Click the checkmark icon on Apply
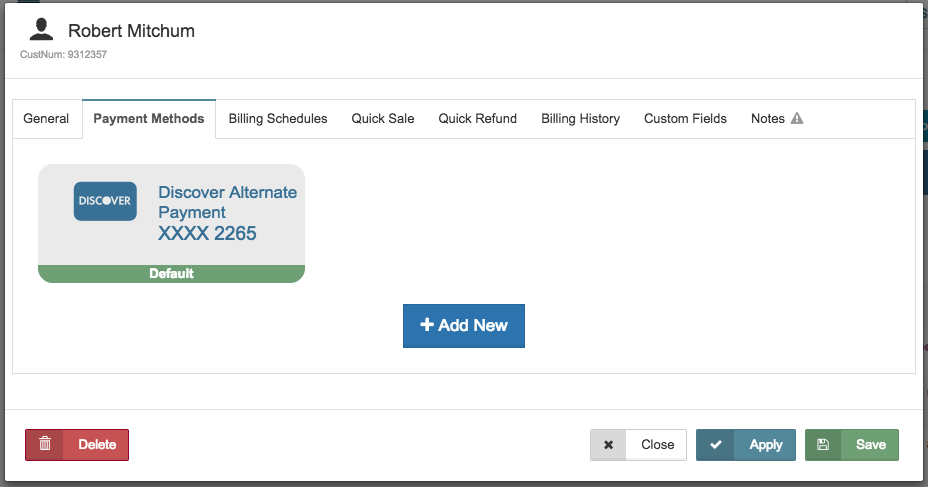The width and height of the screenshot is (928, 487). click(x=715, y=445)
